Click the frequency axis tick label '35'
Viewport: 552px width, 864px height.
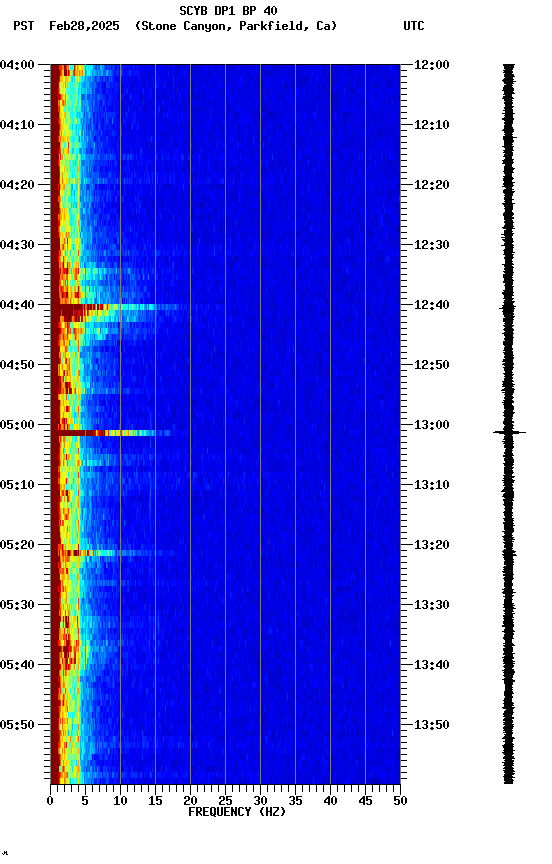pyautogui.click(x=295, y=801)
